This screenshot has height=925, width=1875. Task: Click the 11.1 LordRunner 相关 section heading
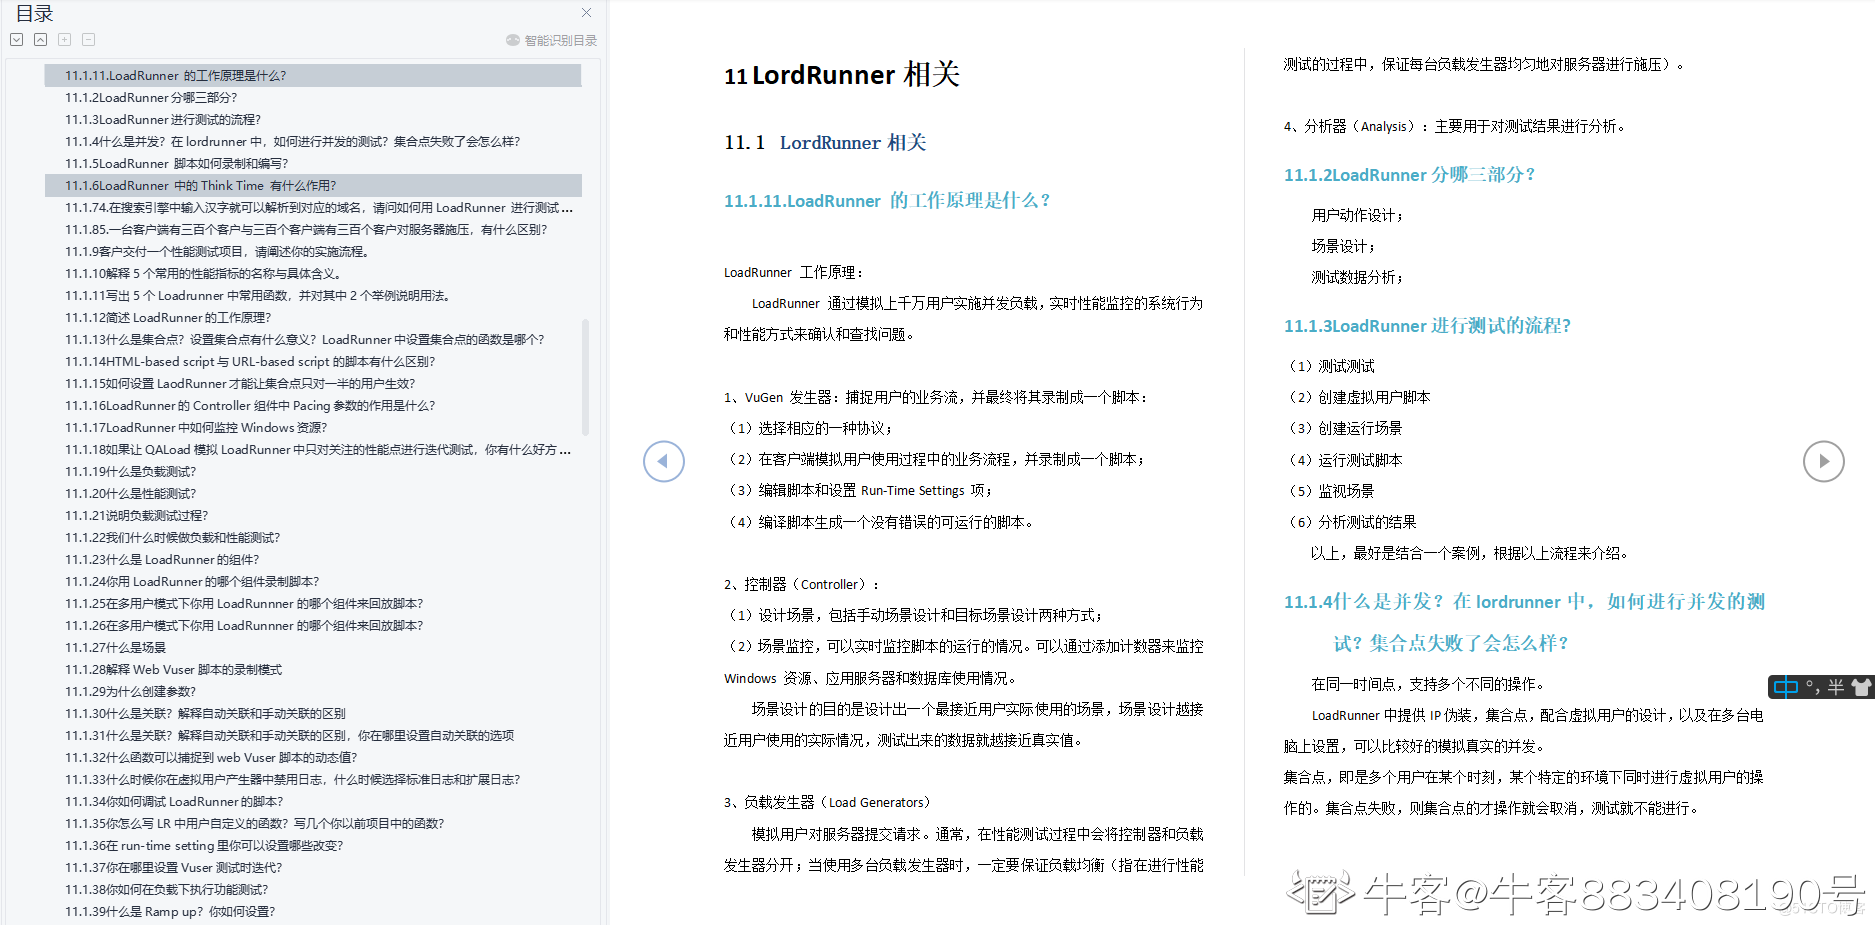(x=825, y=143)
